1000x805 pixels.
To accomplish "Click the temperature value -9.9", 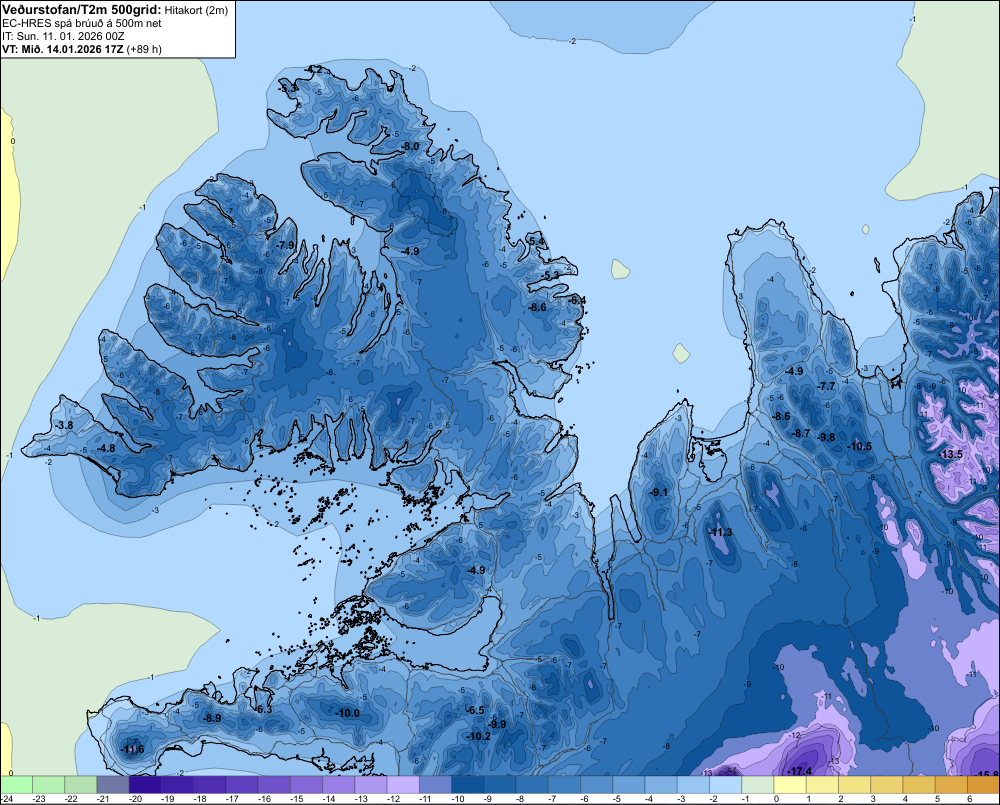I will tap(497, 724).
